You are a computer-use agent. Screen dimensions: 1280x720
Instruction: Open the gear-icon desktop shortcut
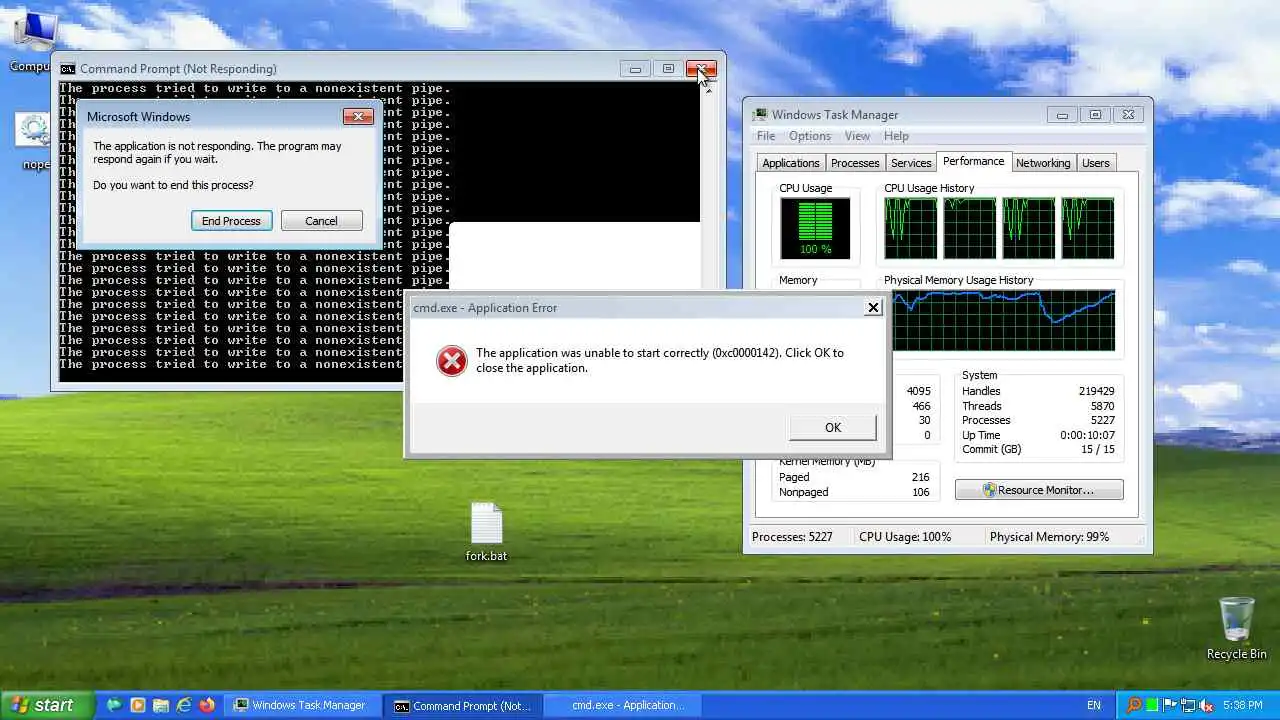34,129
